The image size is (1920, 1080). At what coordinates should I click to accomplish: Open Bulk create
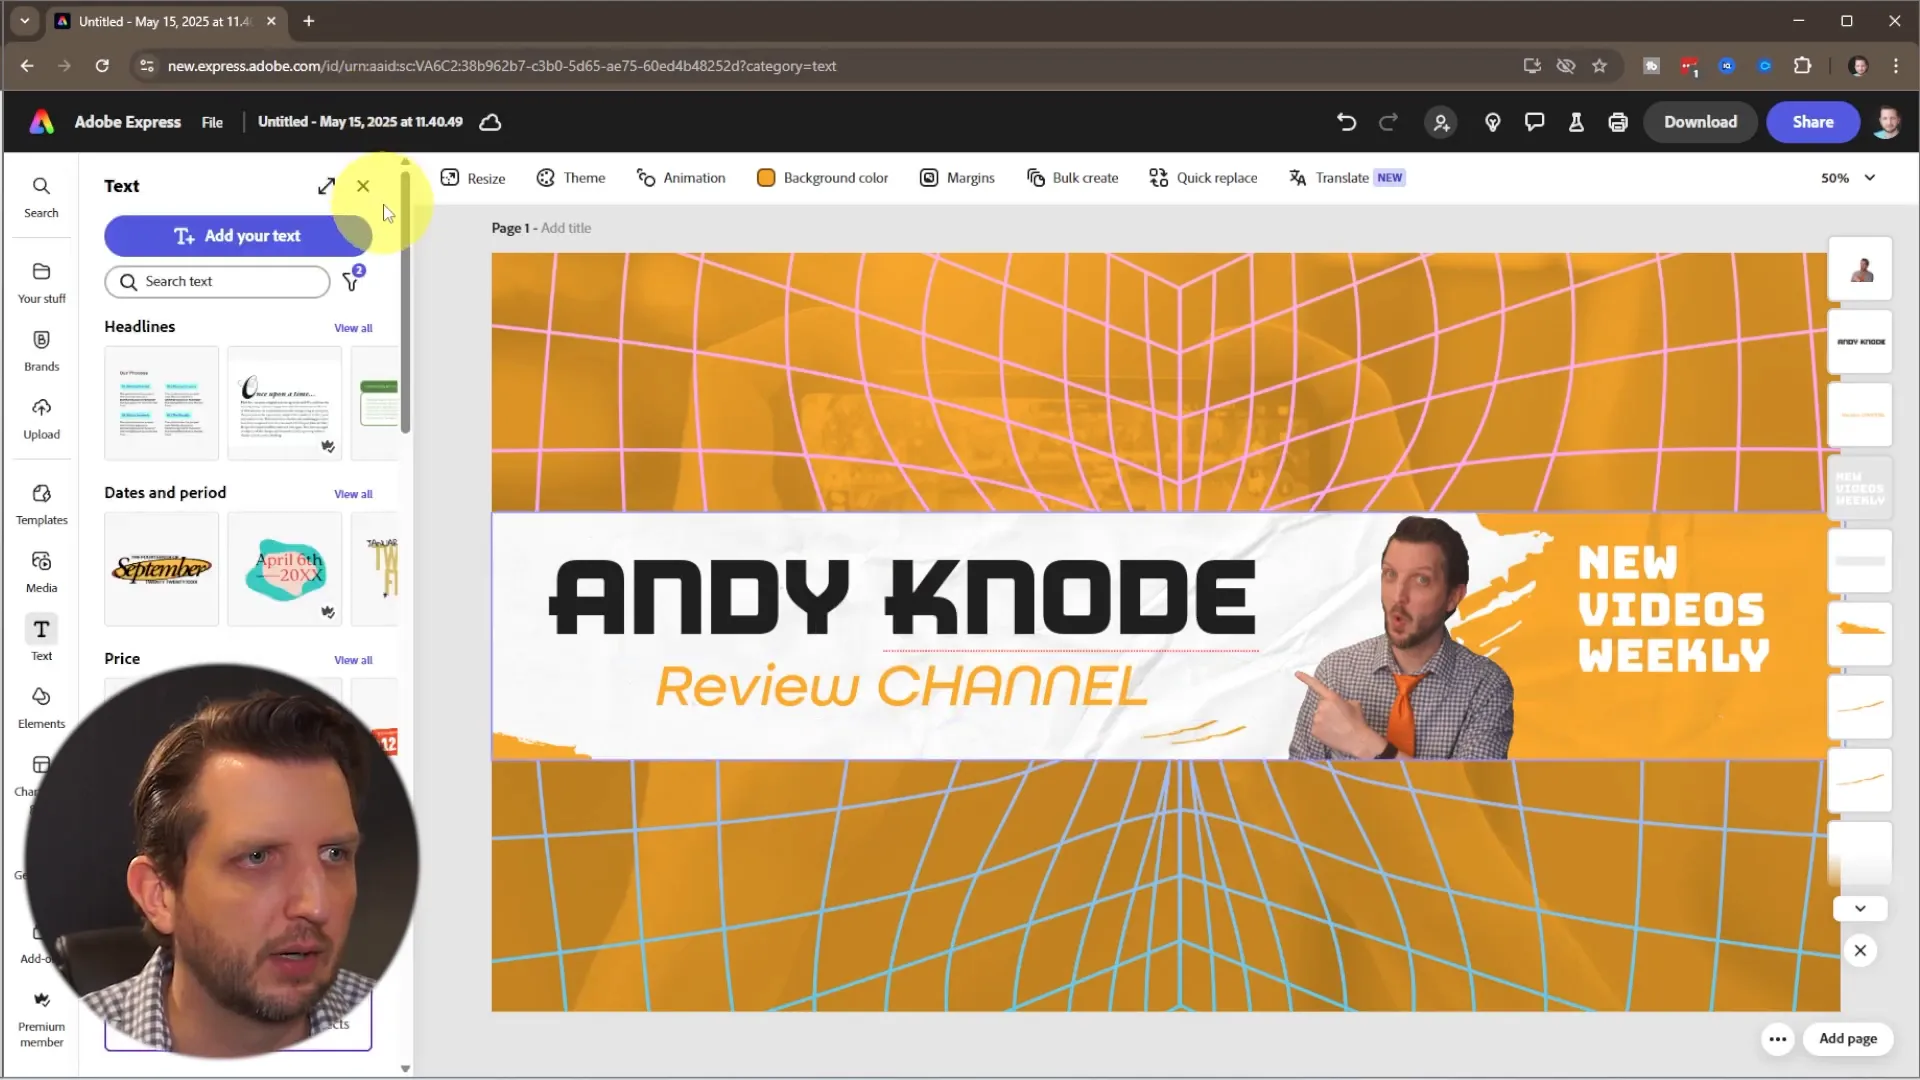[x=1072, y=178]
